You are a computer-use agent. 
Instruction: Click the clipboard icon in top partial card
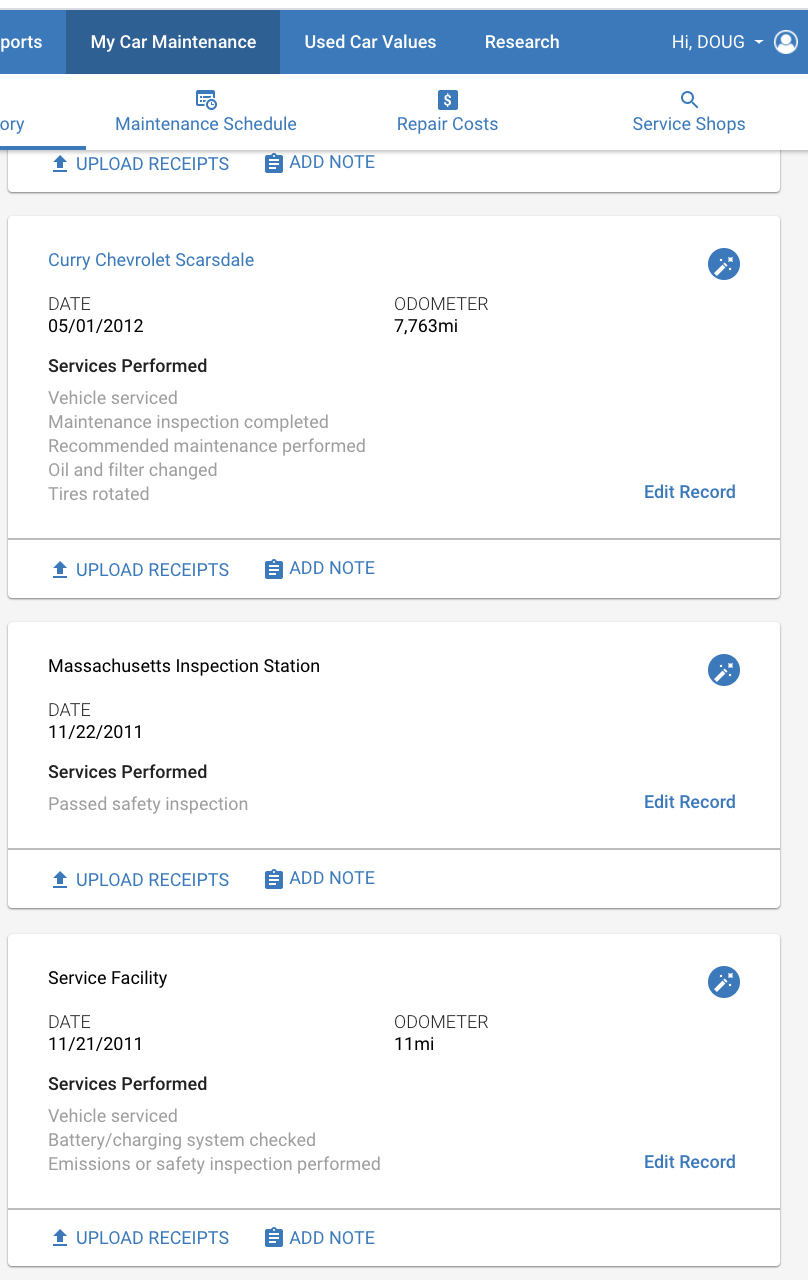tap(274, 163)
